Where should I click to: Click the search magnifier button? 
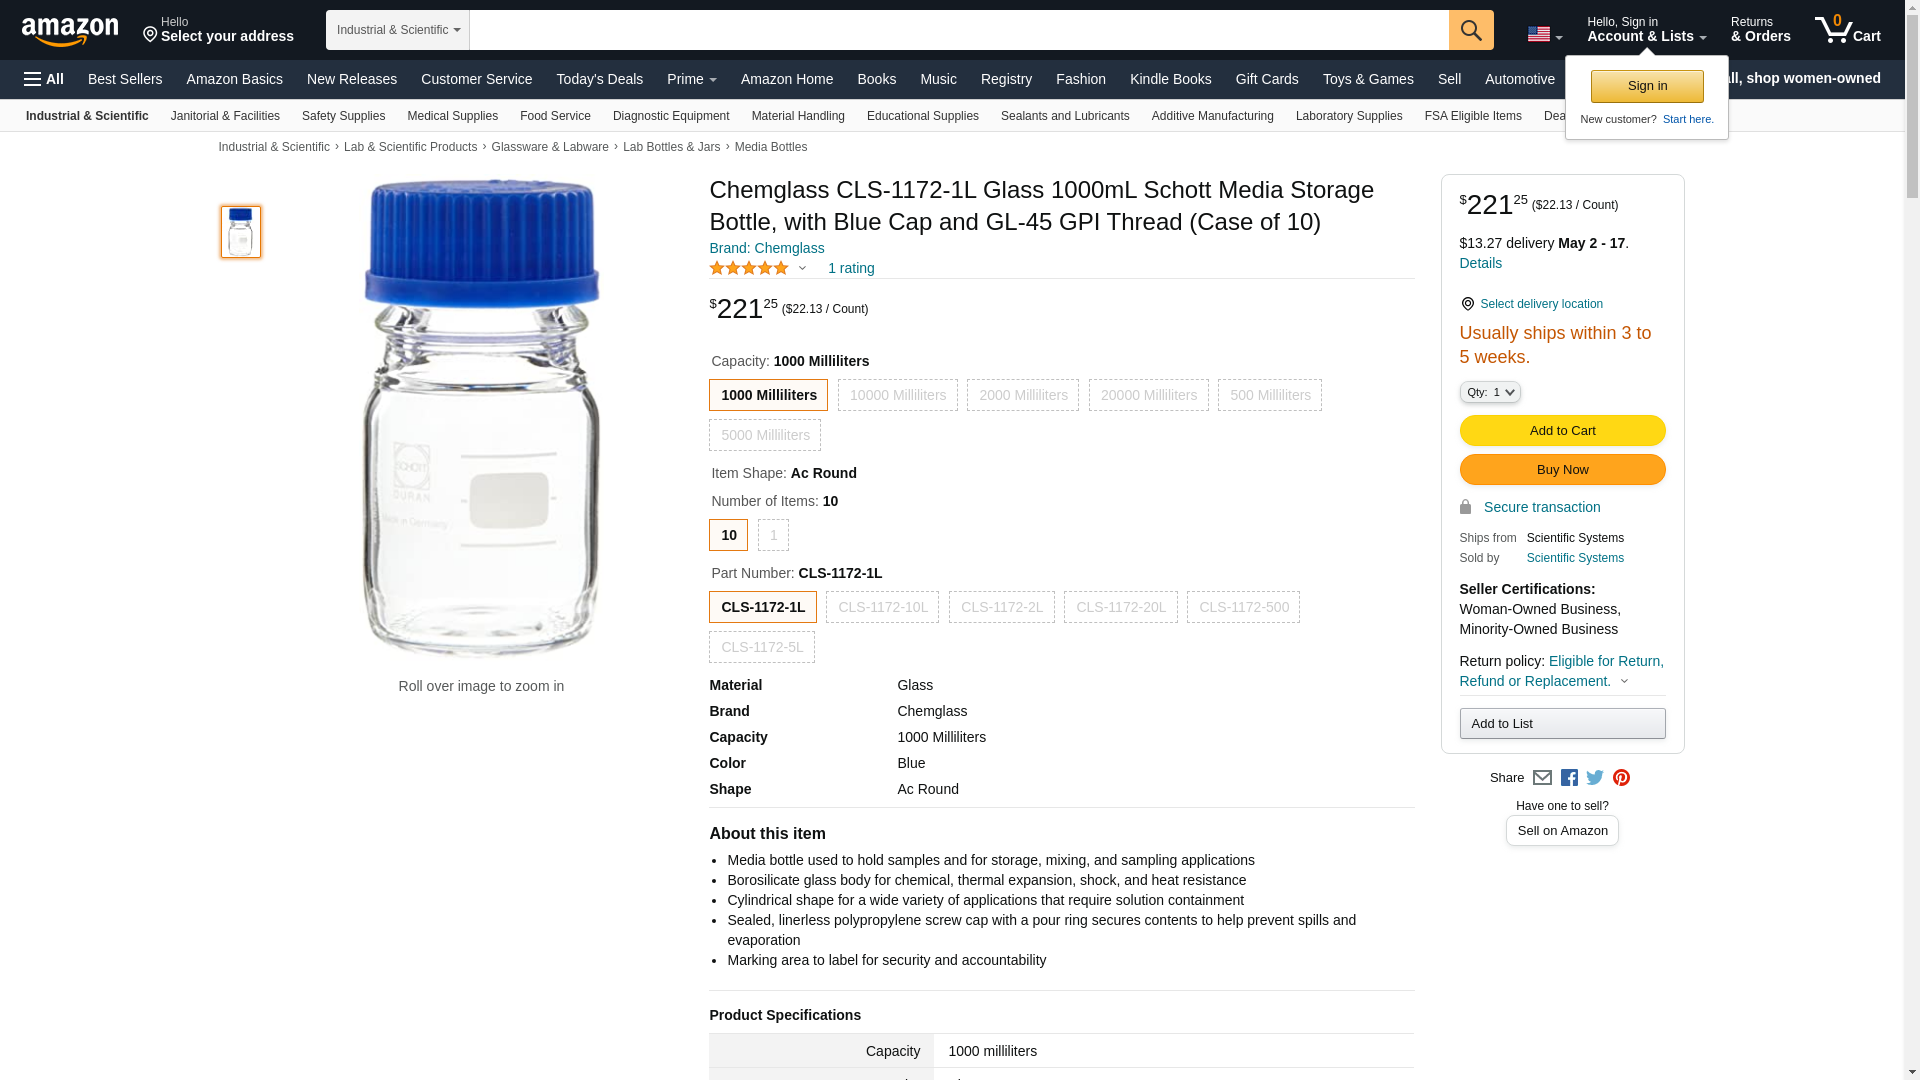tap(1470, 30)
